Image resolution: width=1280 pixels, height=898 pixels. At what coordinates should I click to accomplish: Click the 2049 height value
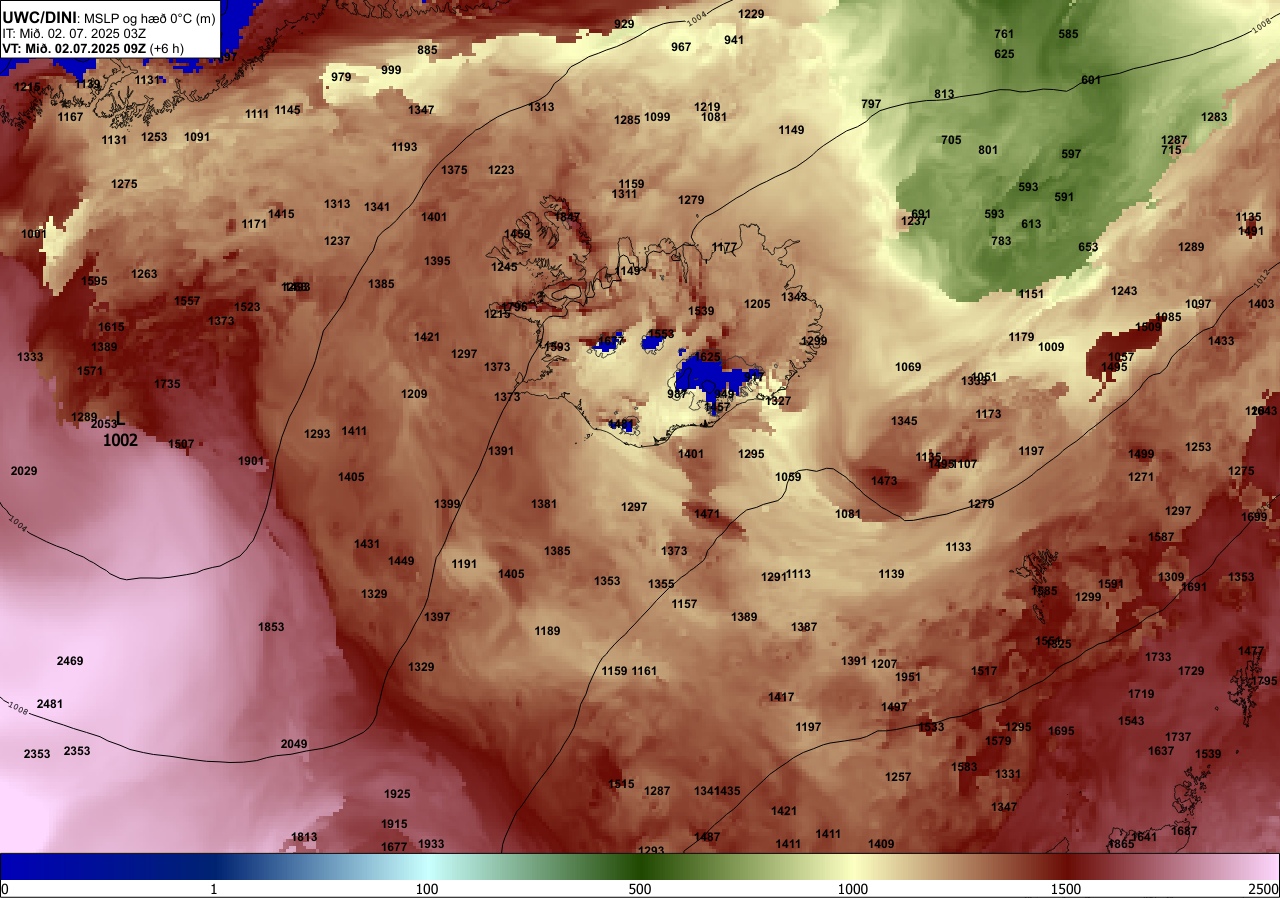click(x=294, y=744)
